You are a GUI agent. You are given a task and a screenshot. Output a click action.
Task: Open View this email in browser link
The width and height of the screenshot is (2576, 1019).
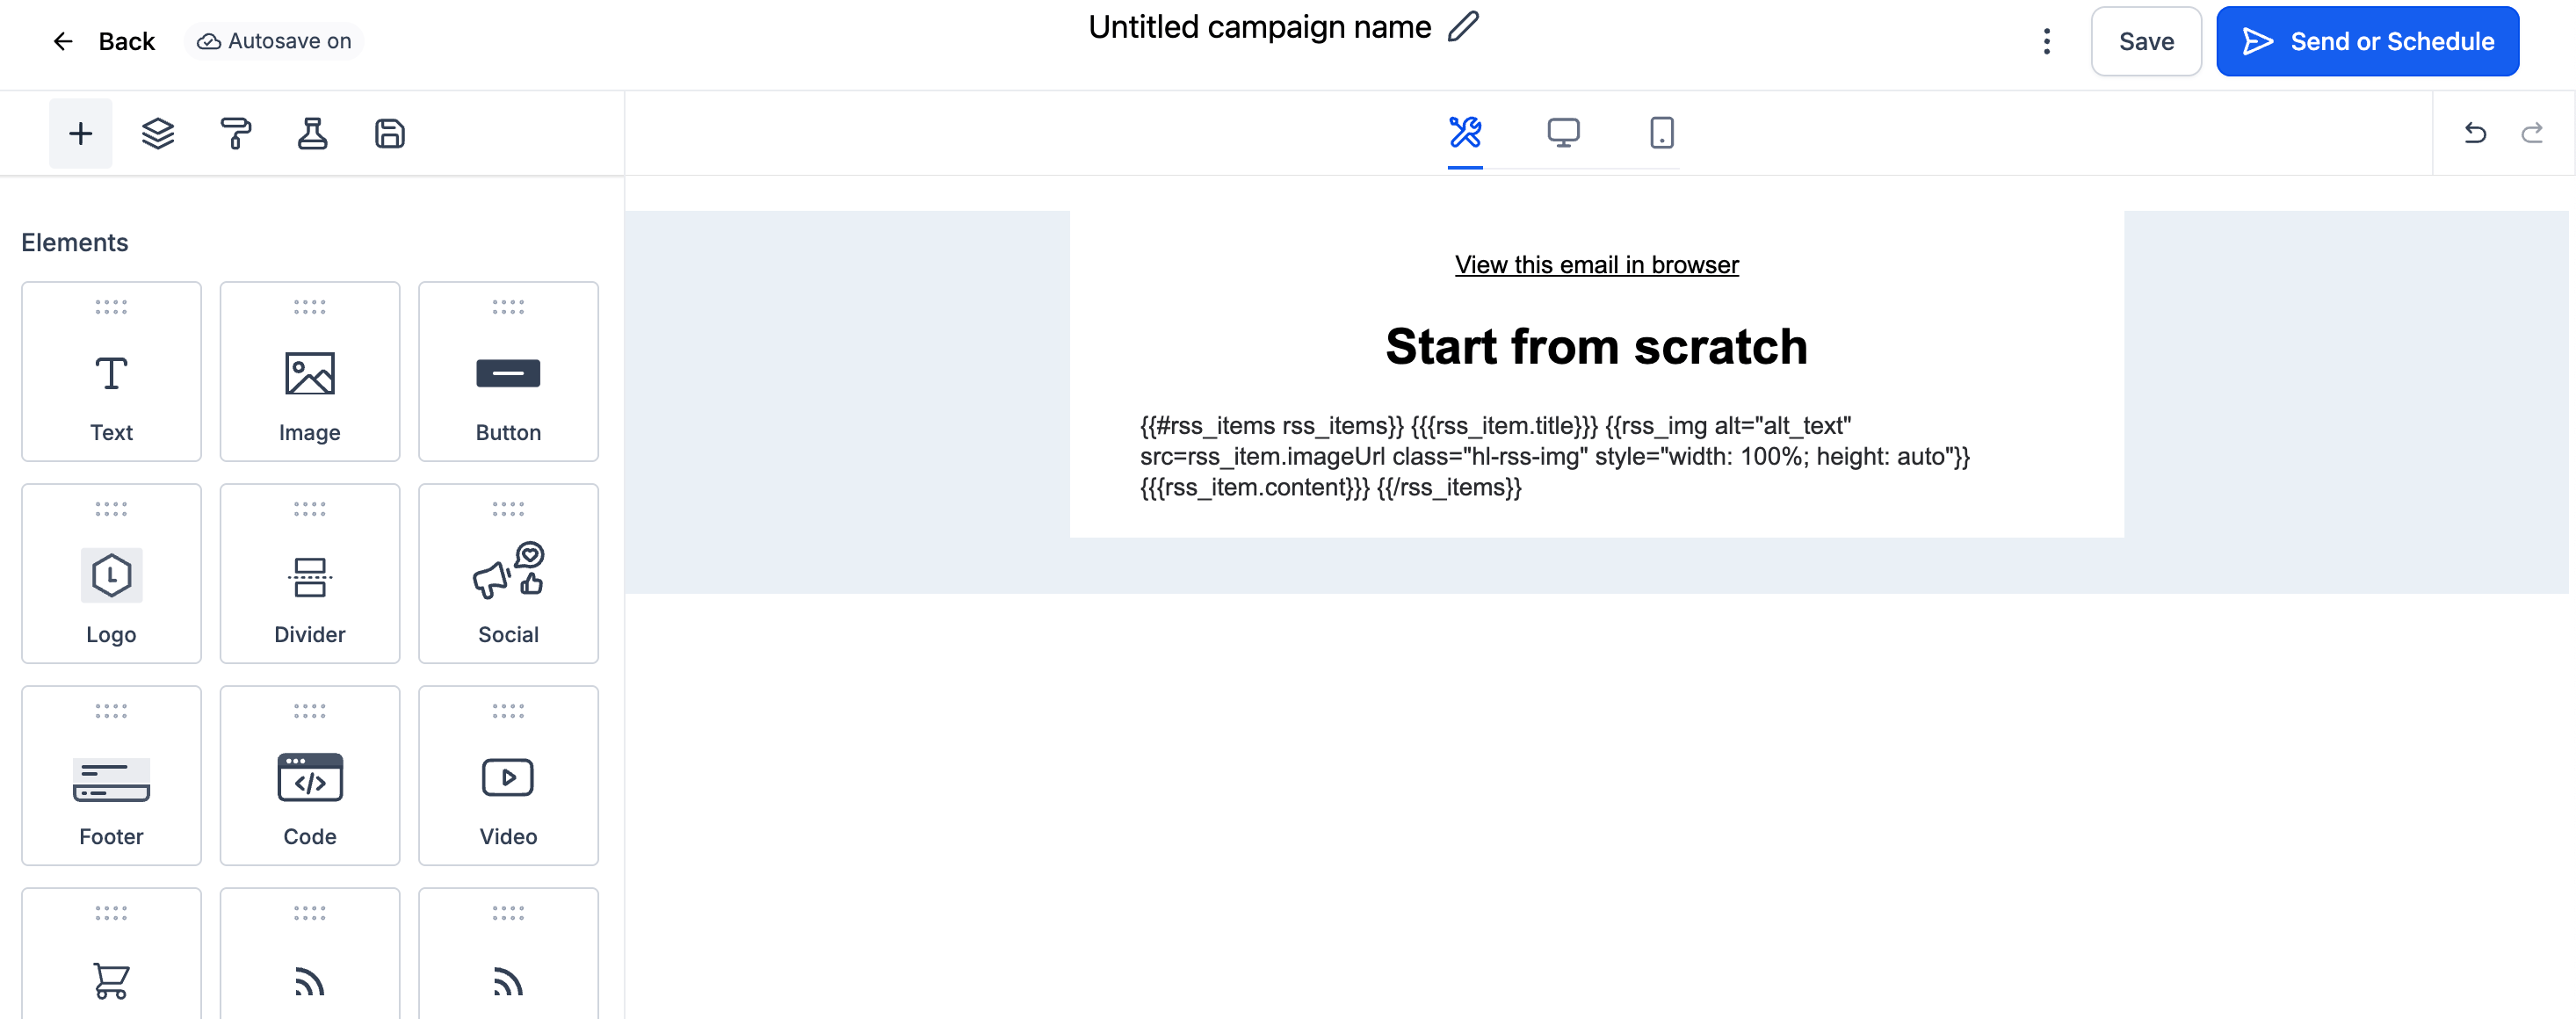[1596, 265]
